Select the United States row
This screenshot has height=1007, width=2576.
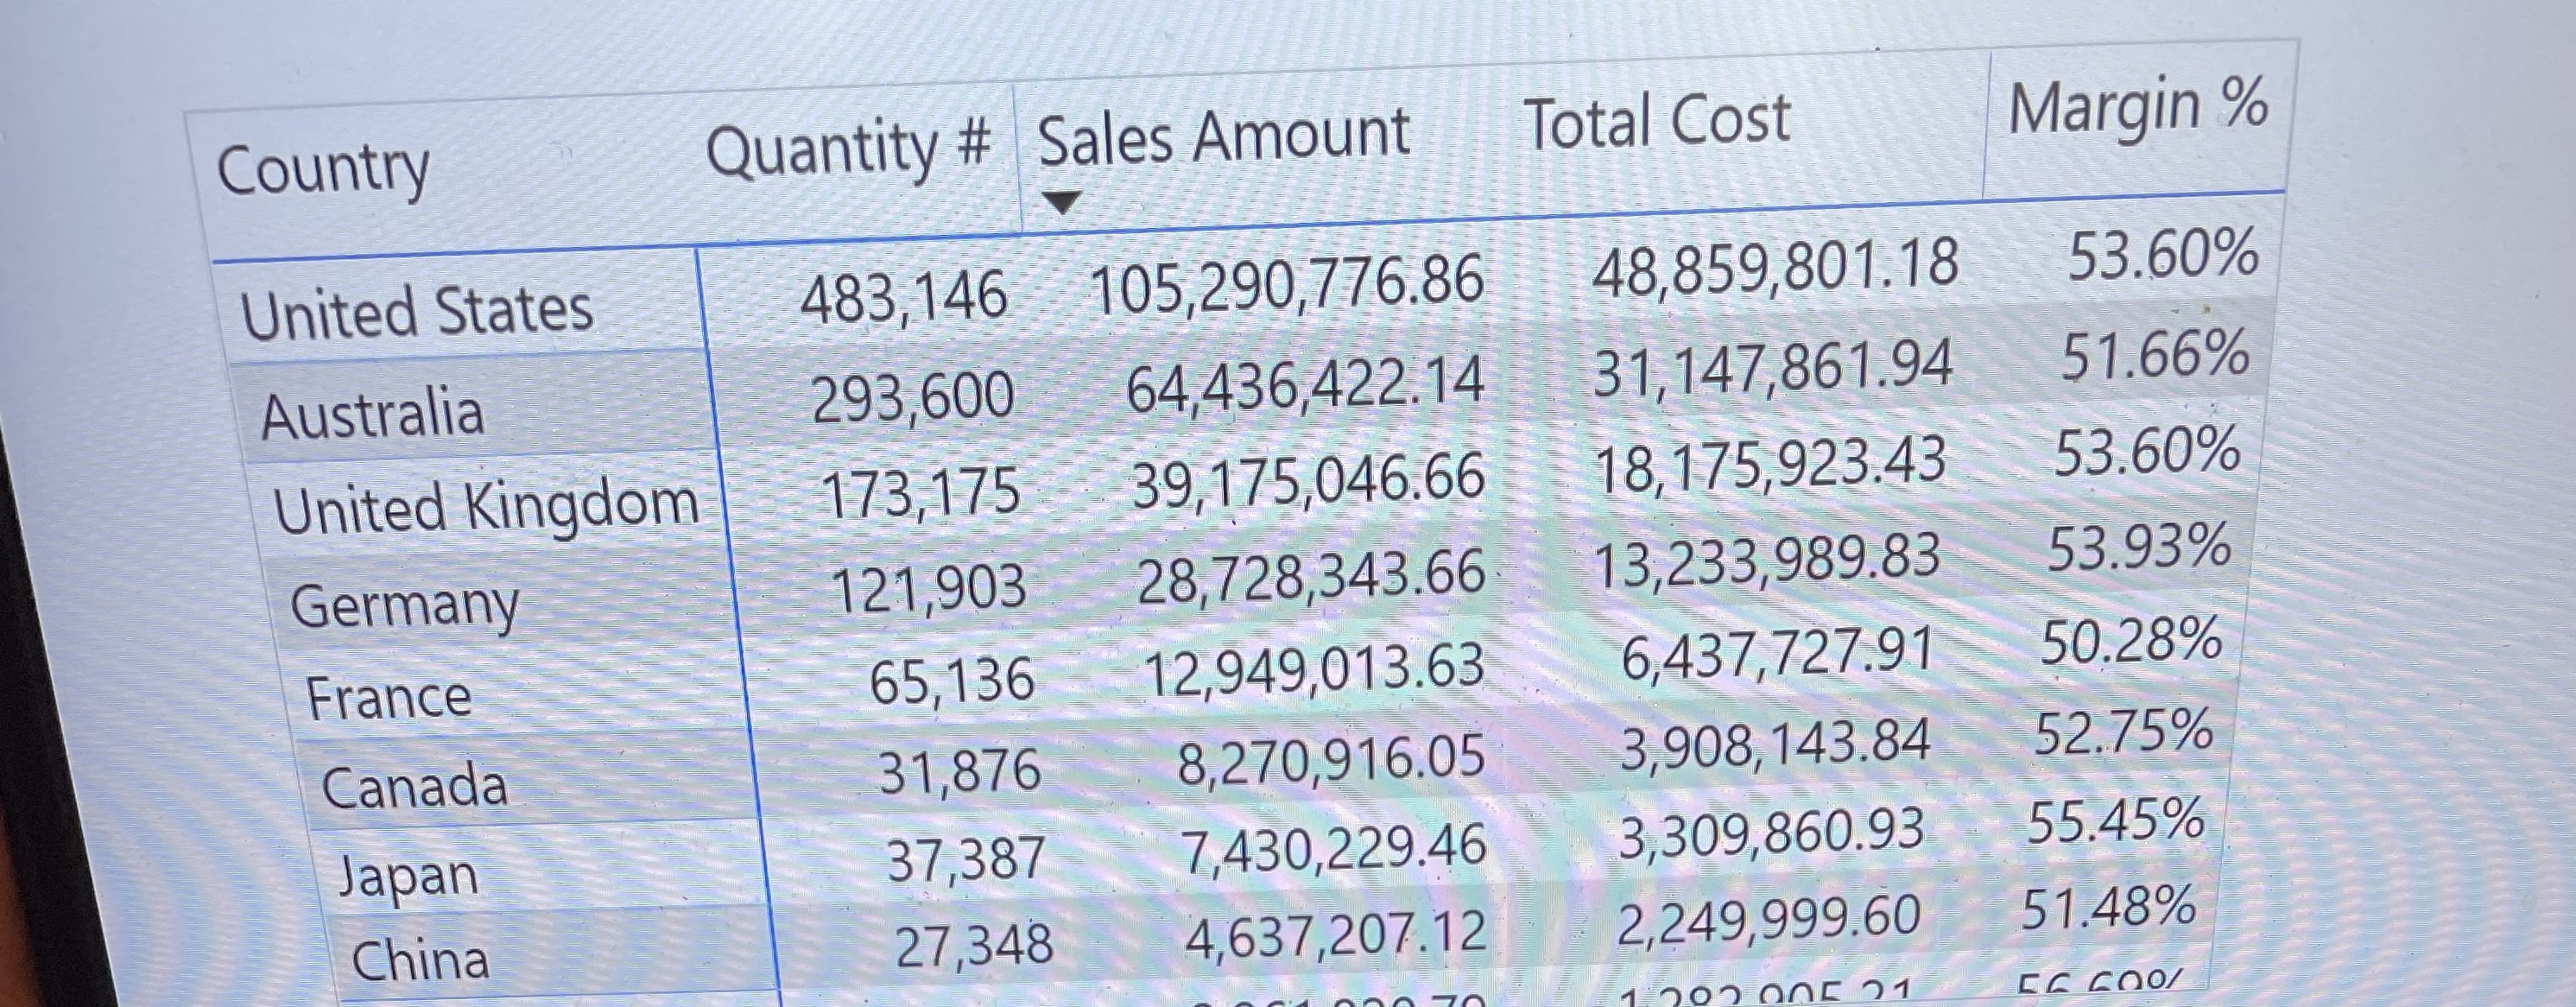418,312
